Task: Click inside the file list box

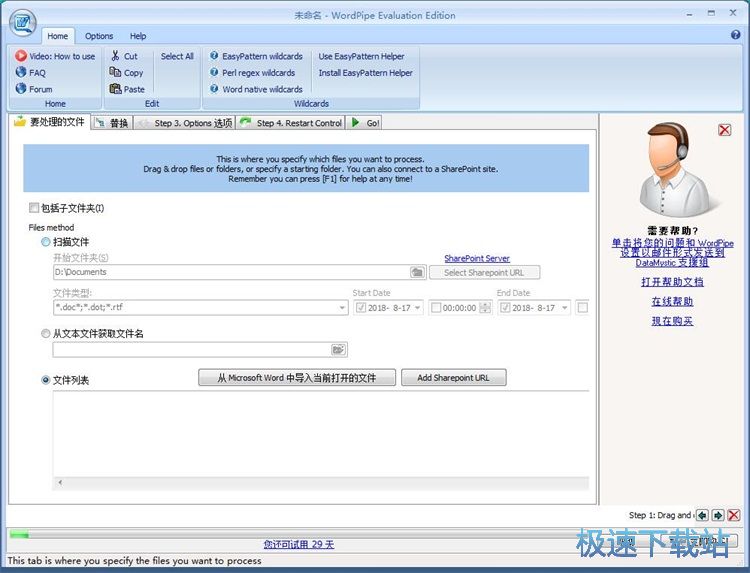Action: tap(320, 440)
